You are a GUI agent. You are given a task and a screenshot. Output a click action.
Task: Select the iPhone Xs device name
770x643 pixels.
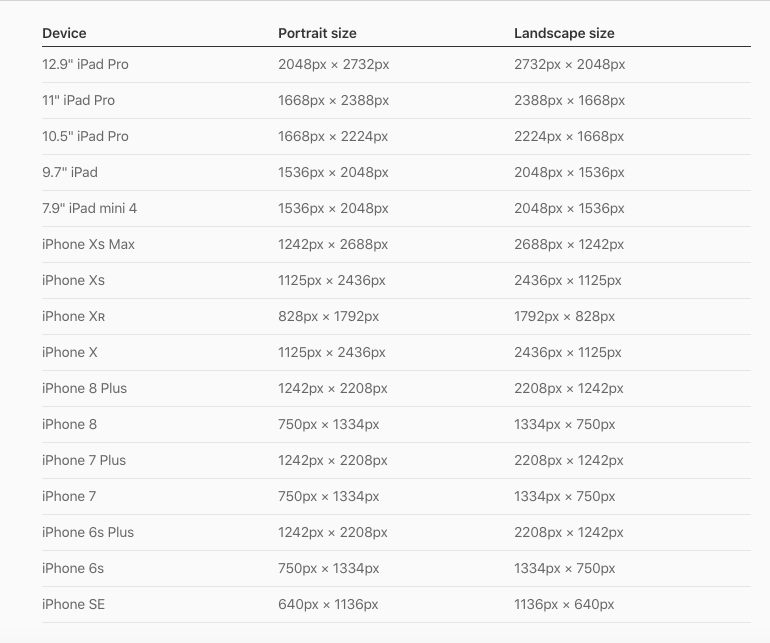coord(73,280)
